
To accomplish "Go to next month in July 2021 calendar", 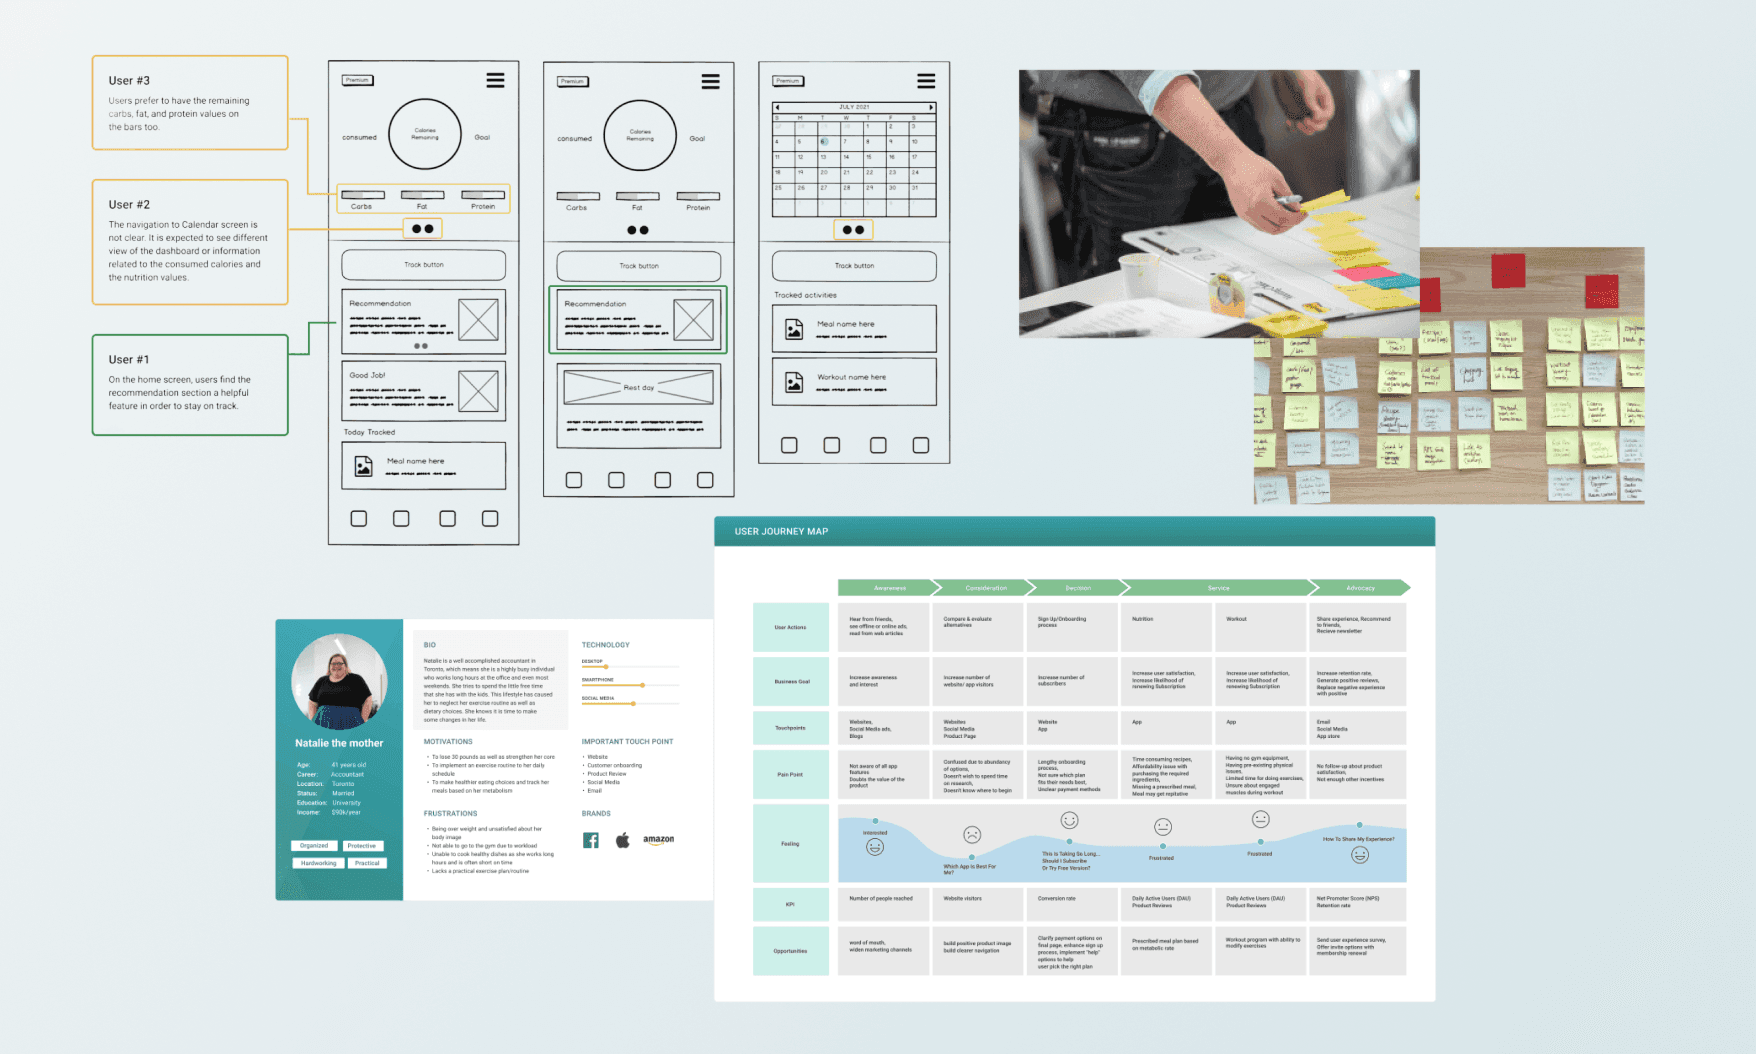I will coord(931,107).
